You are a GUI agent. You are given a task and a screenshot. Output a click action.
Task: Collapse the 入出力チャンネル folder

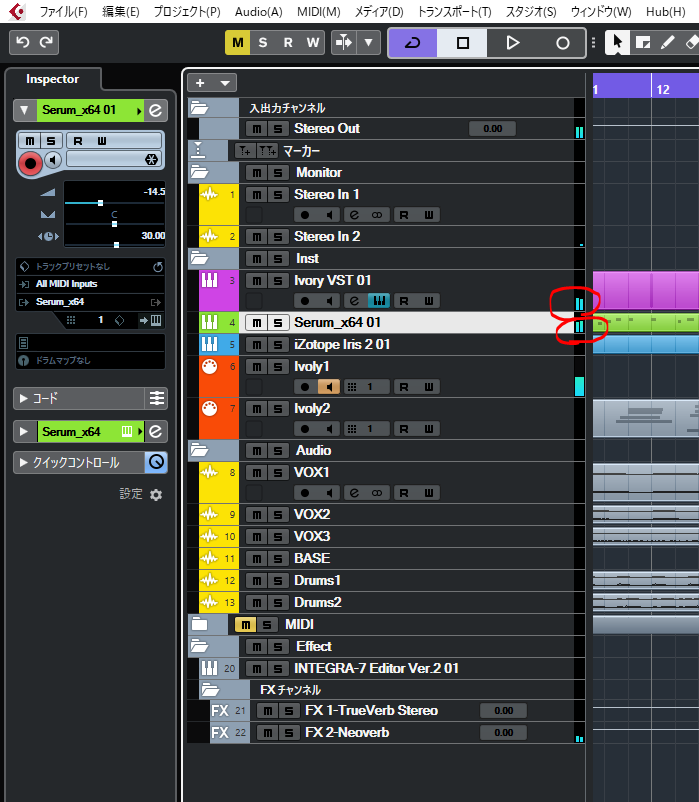199,108
